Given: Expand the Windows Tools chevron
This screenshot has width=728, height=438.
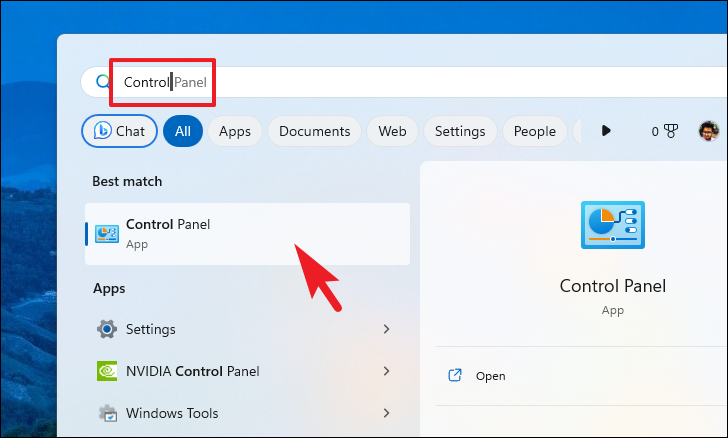Looking at the screenshot, I should tap(386, 412).
